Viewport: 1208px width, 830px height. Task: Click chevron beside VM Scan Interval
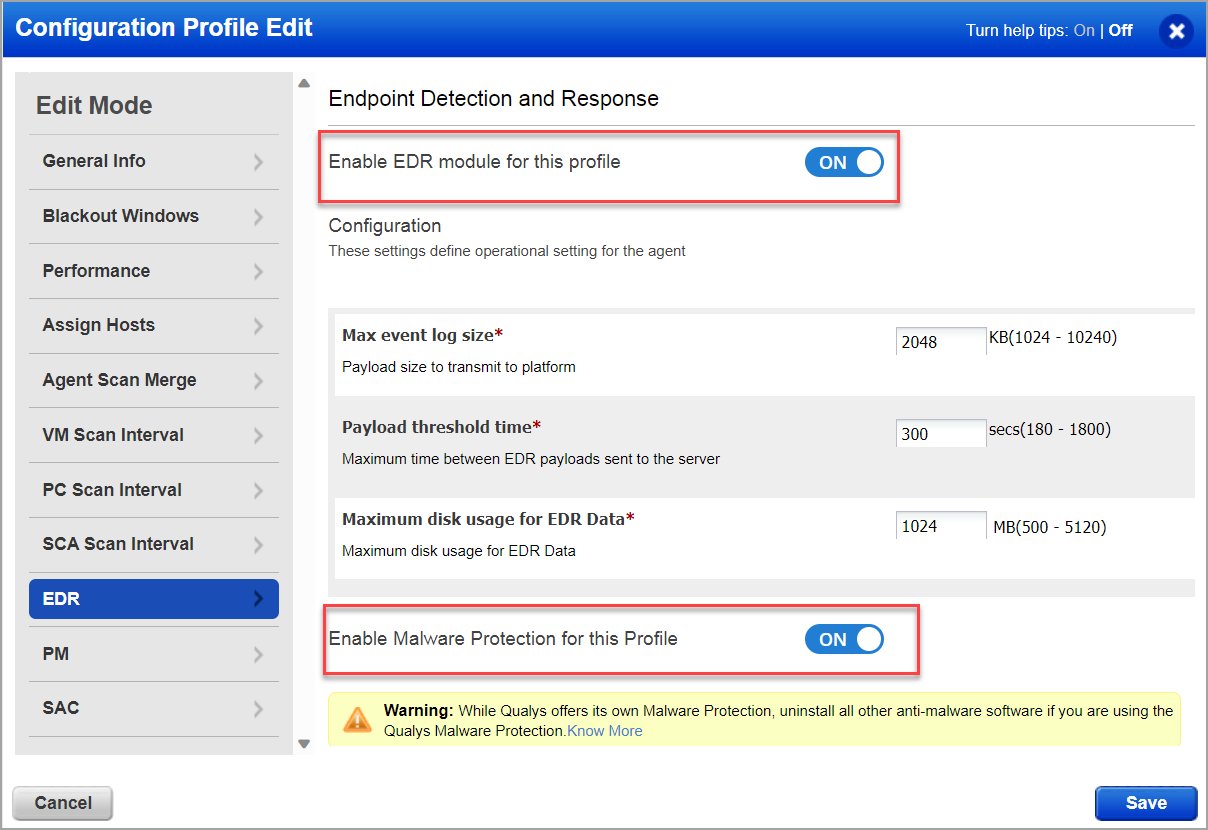(258, 436)
